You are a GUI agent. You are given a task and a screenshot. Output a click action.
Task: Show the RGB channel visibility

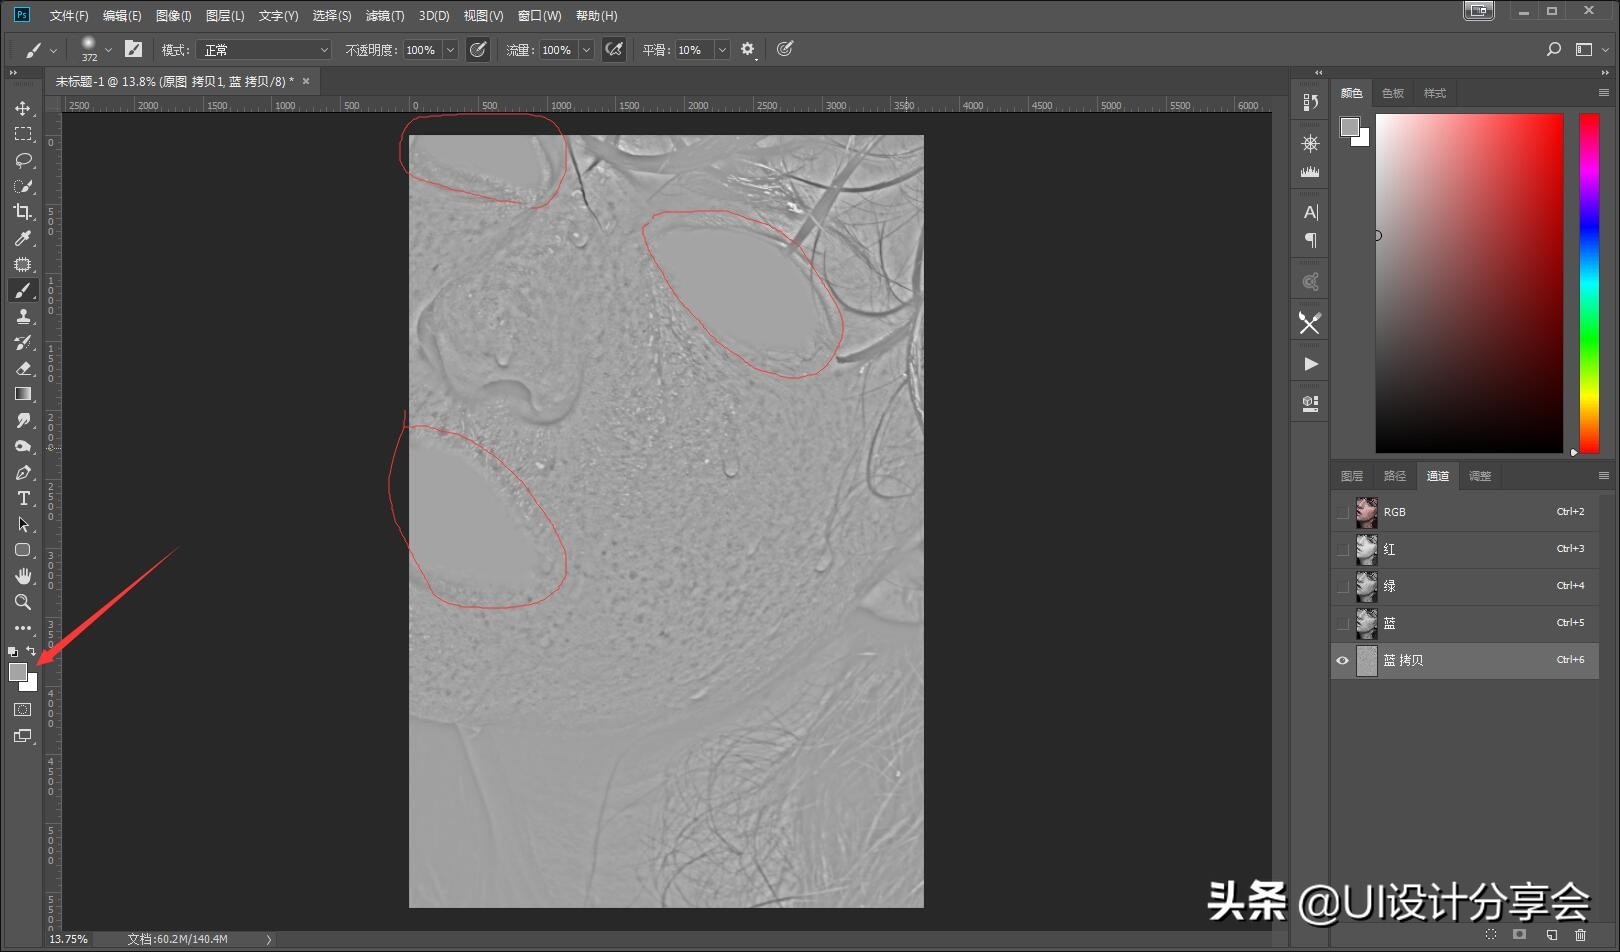(x=1342, y=512)
